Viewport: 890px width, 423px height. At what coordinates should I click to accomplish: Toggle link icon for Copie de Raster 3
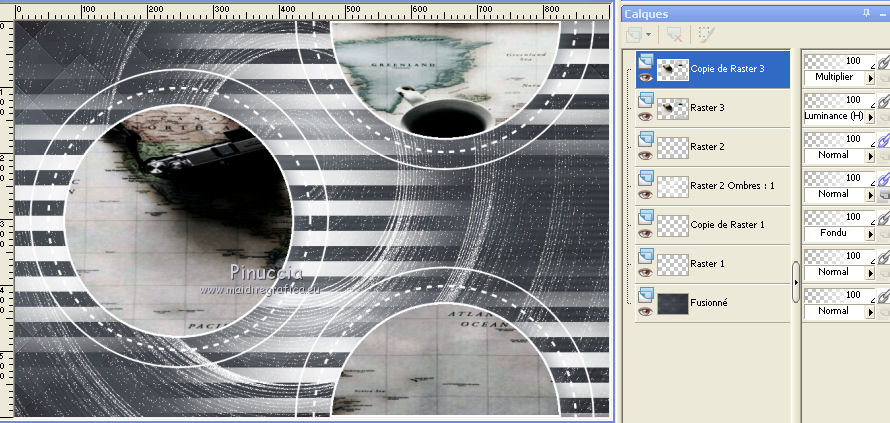pos(883,62)
